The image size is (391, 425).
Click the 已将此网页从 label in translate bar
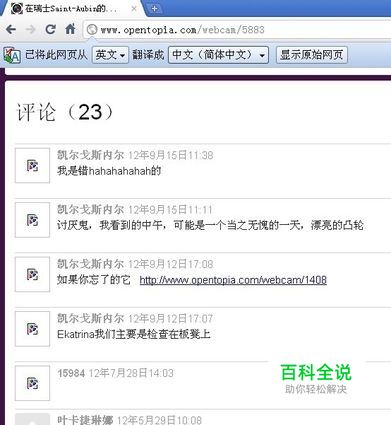click(x=56, y=55)
